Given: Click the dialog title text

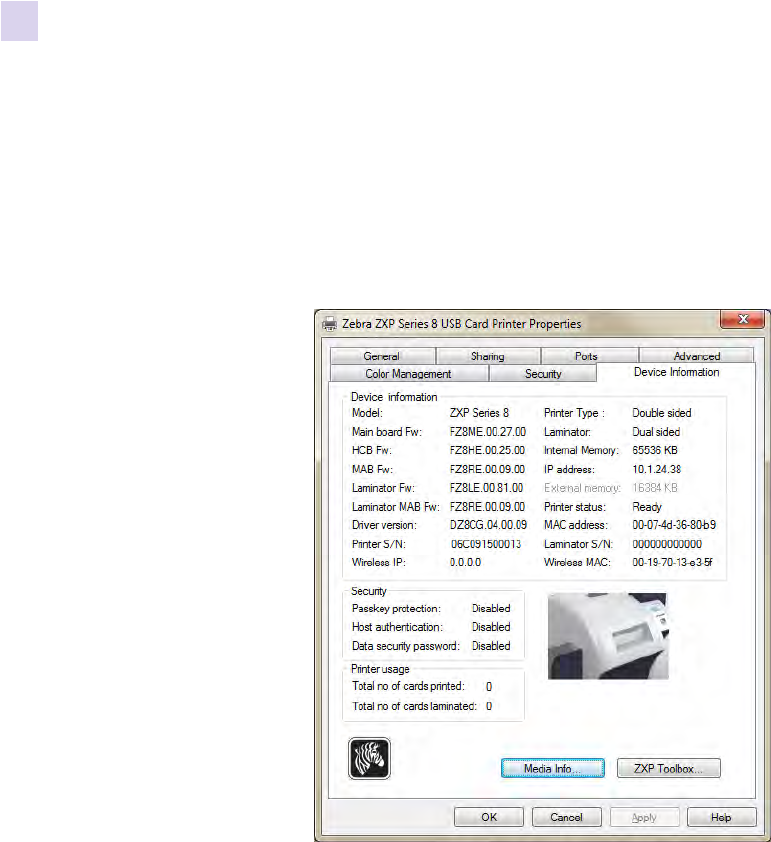Looking at the screenshot, I should 462,324.
